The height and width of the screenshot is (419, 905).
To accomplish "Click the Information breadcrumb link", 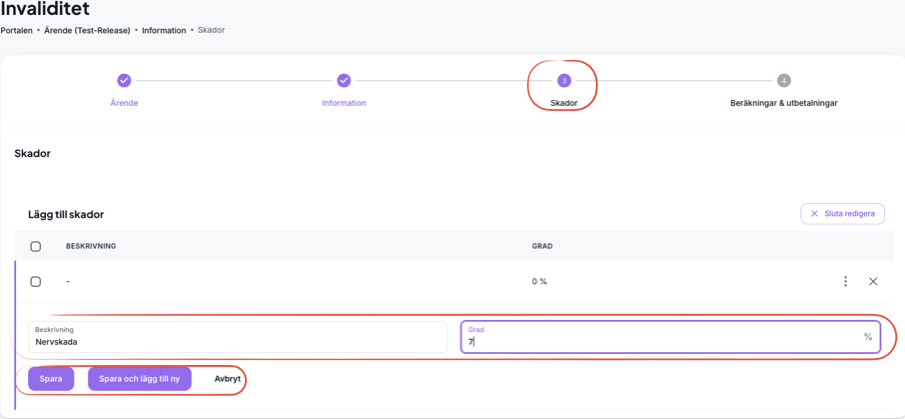I will [164, 31].
